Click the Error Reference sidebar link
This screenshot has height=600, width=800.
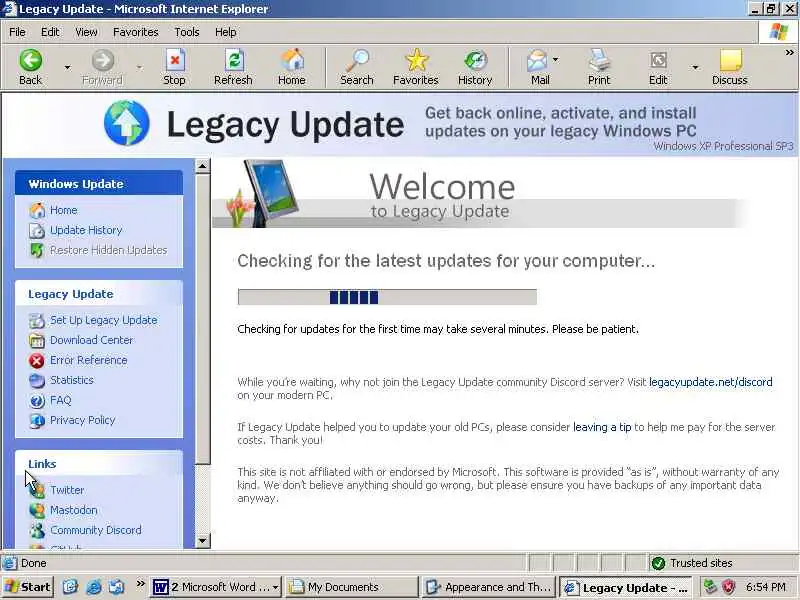89,361
